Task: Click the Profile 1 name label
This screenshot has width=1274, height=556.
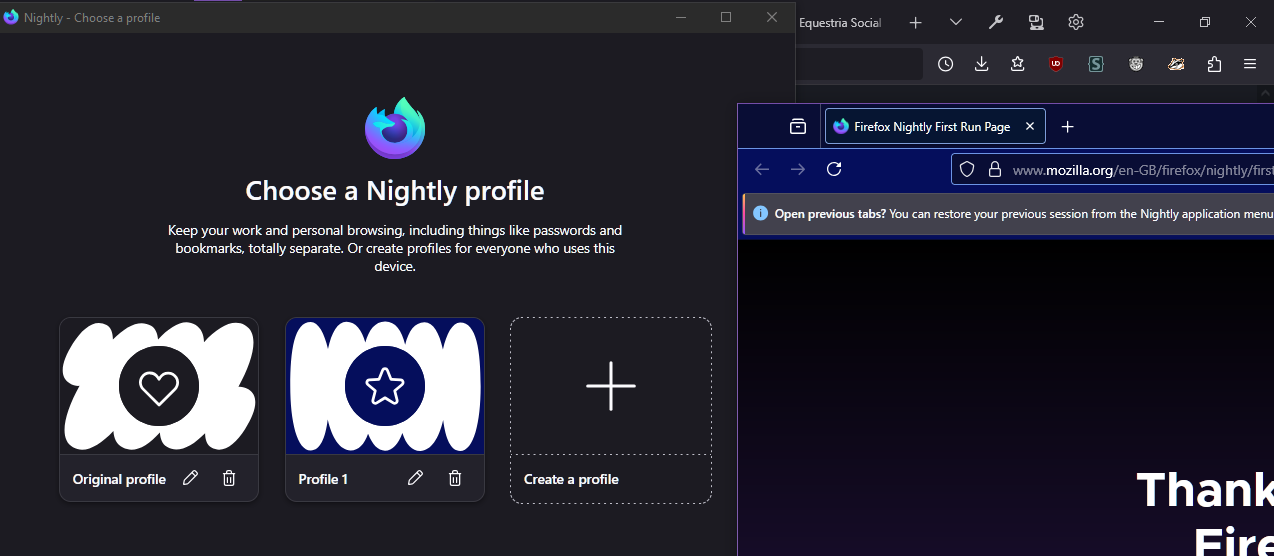Action: (x=323, y=479)
